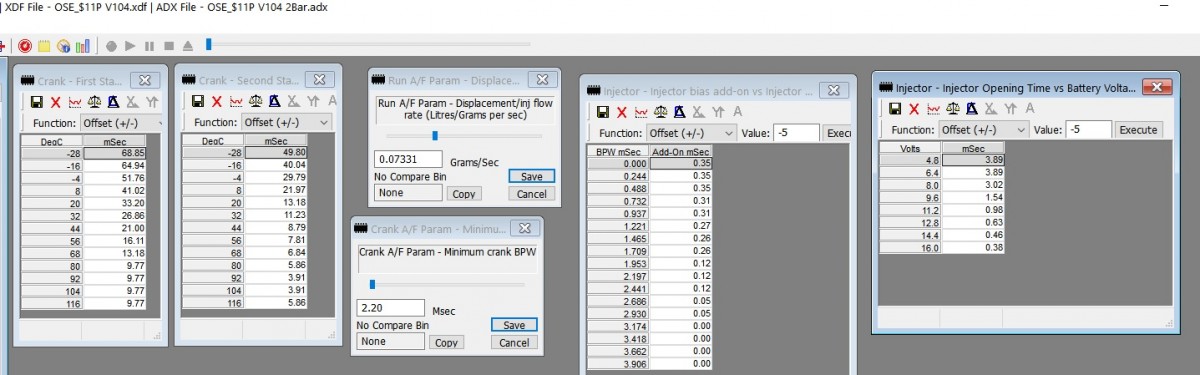1200x375 pixels.
Task: Click the red X icon in Crank Second Stage
Action: pyautogui.click(x=217, y=102)
